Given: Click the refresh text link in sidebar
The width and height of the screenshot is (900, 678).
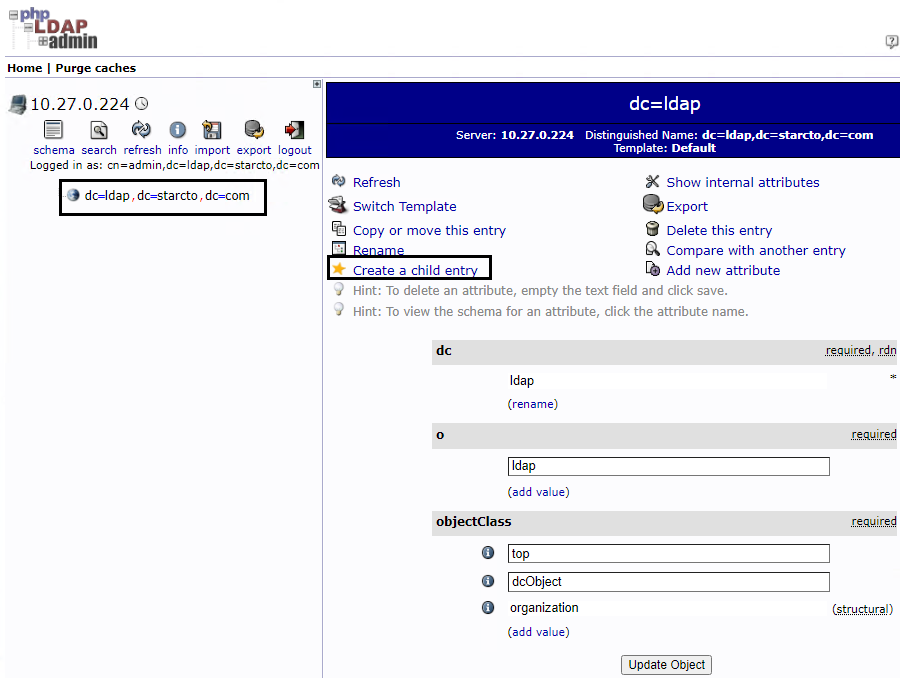Looking at the screenshot, I should (142, 150).
